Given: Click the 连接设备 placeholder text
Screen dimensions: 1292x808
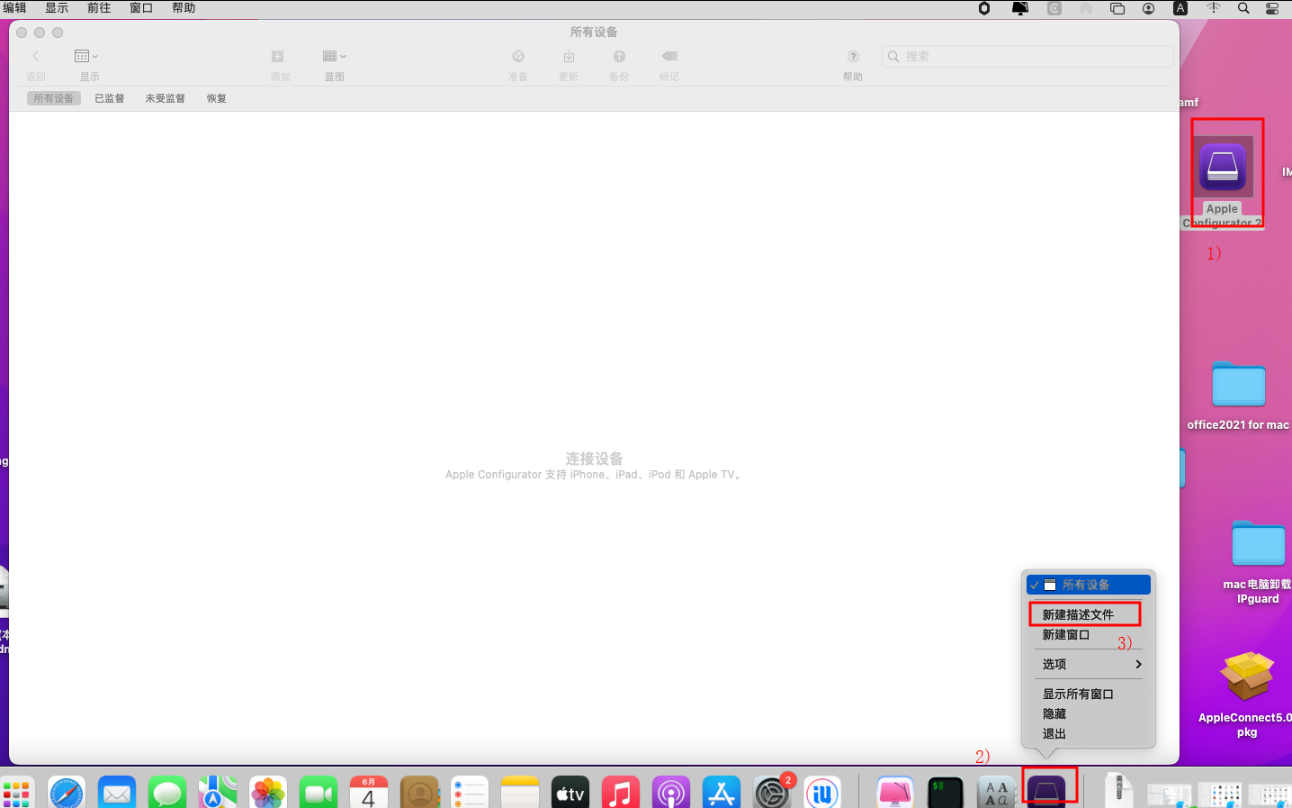Looking at the screenshot, I should tap(594, 459).
